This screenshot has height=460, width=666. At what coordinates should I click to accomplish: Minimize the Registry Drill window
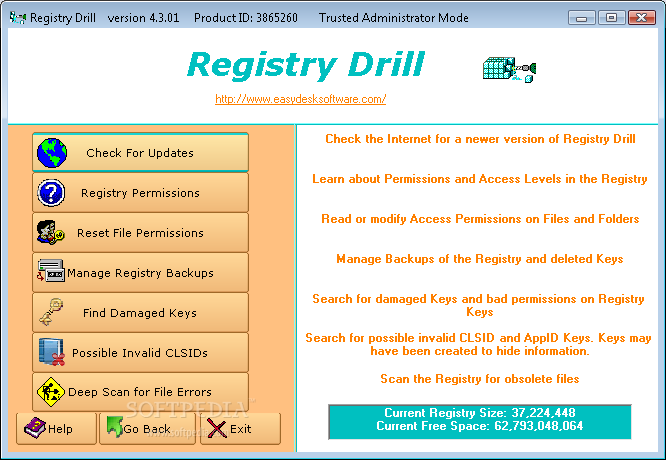pos(581,18)
